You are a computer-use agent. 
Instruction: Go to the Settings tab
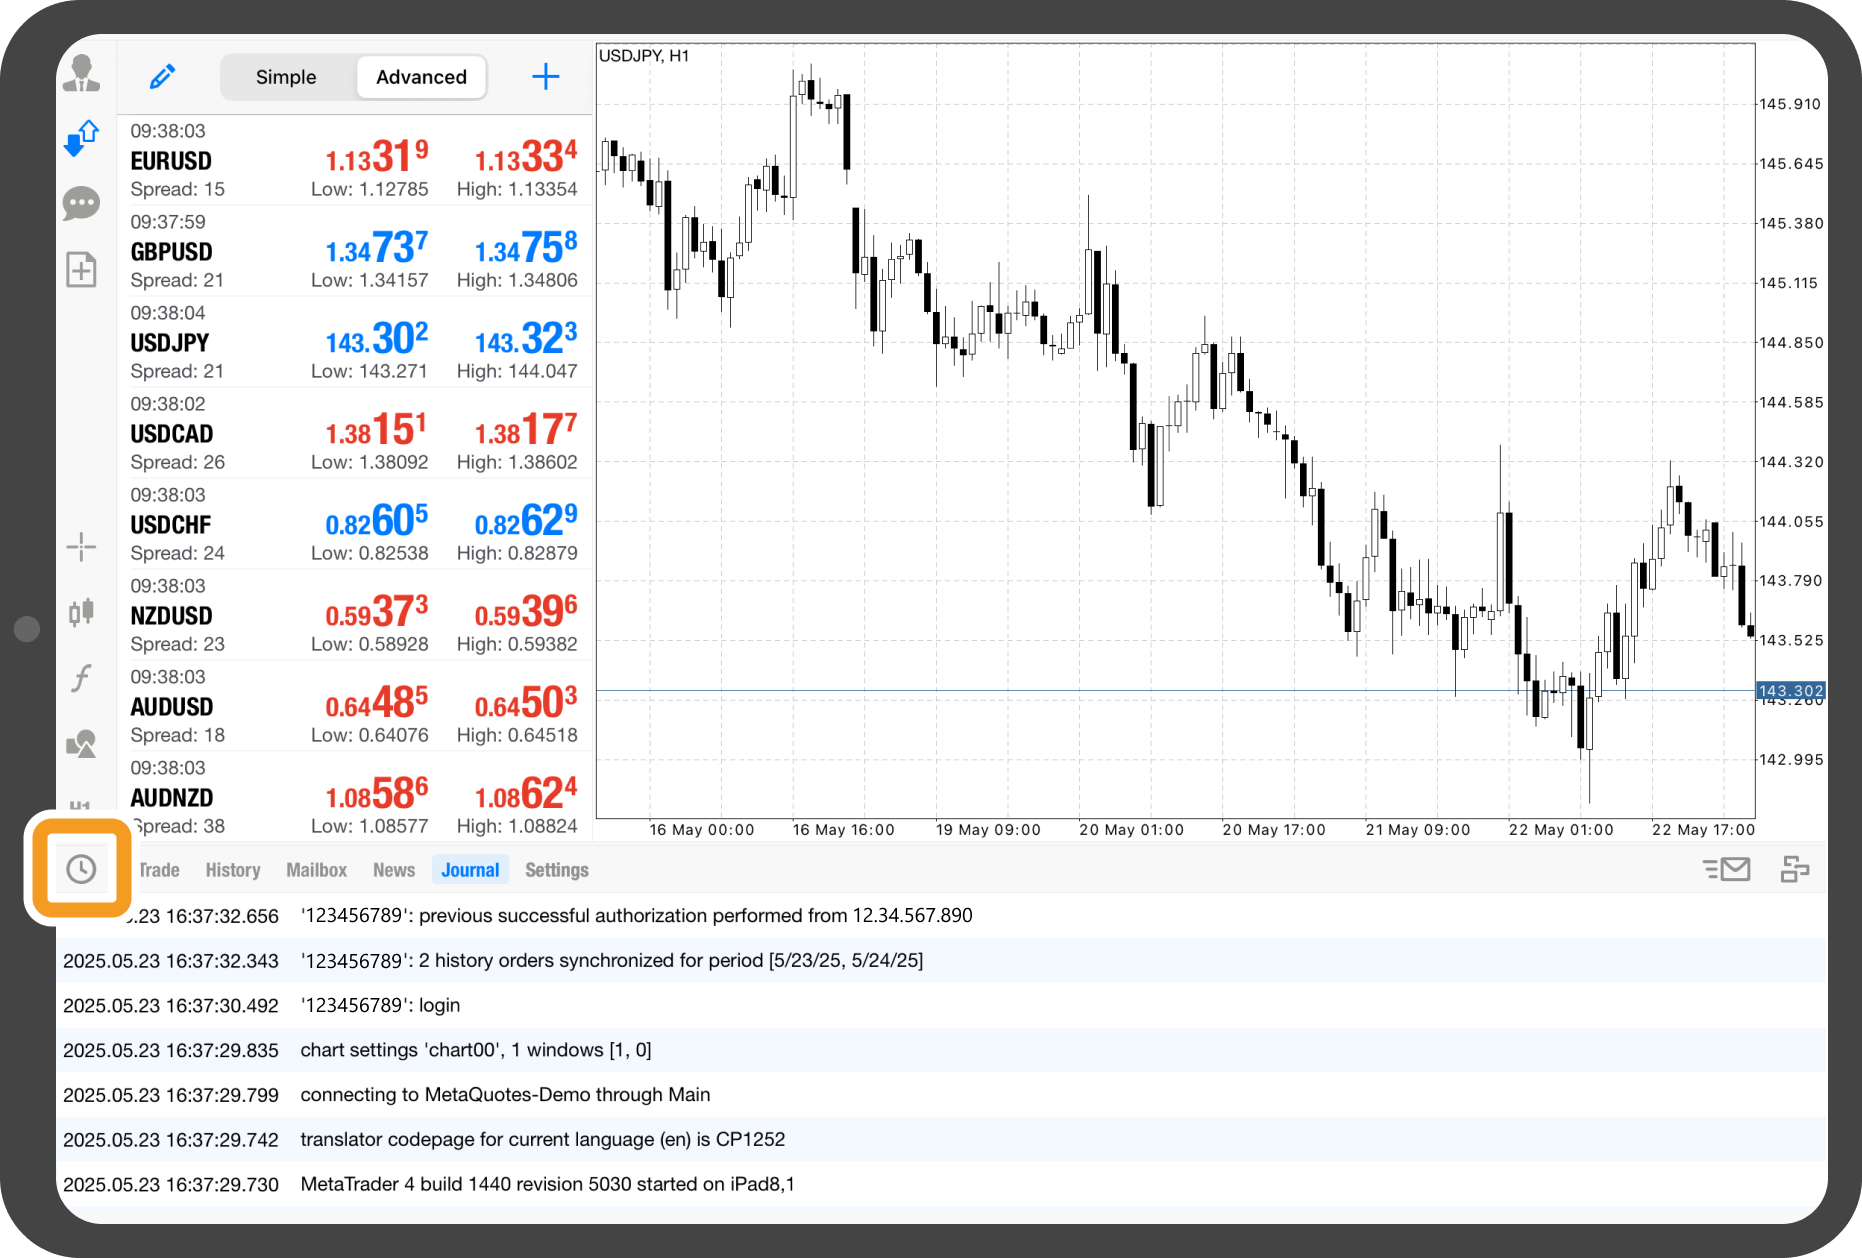pyautogui.click(x=556, y=870)
